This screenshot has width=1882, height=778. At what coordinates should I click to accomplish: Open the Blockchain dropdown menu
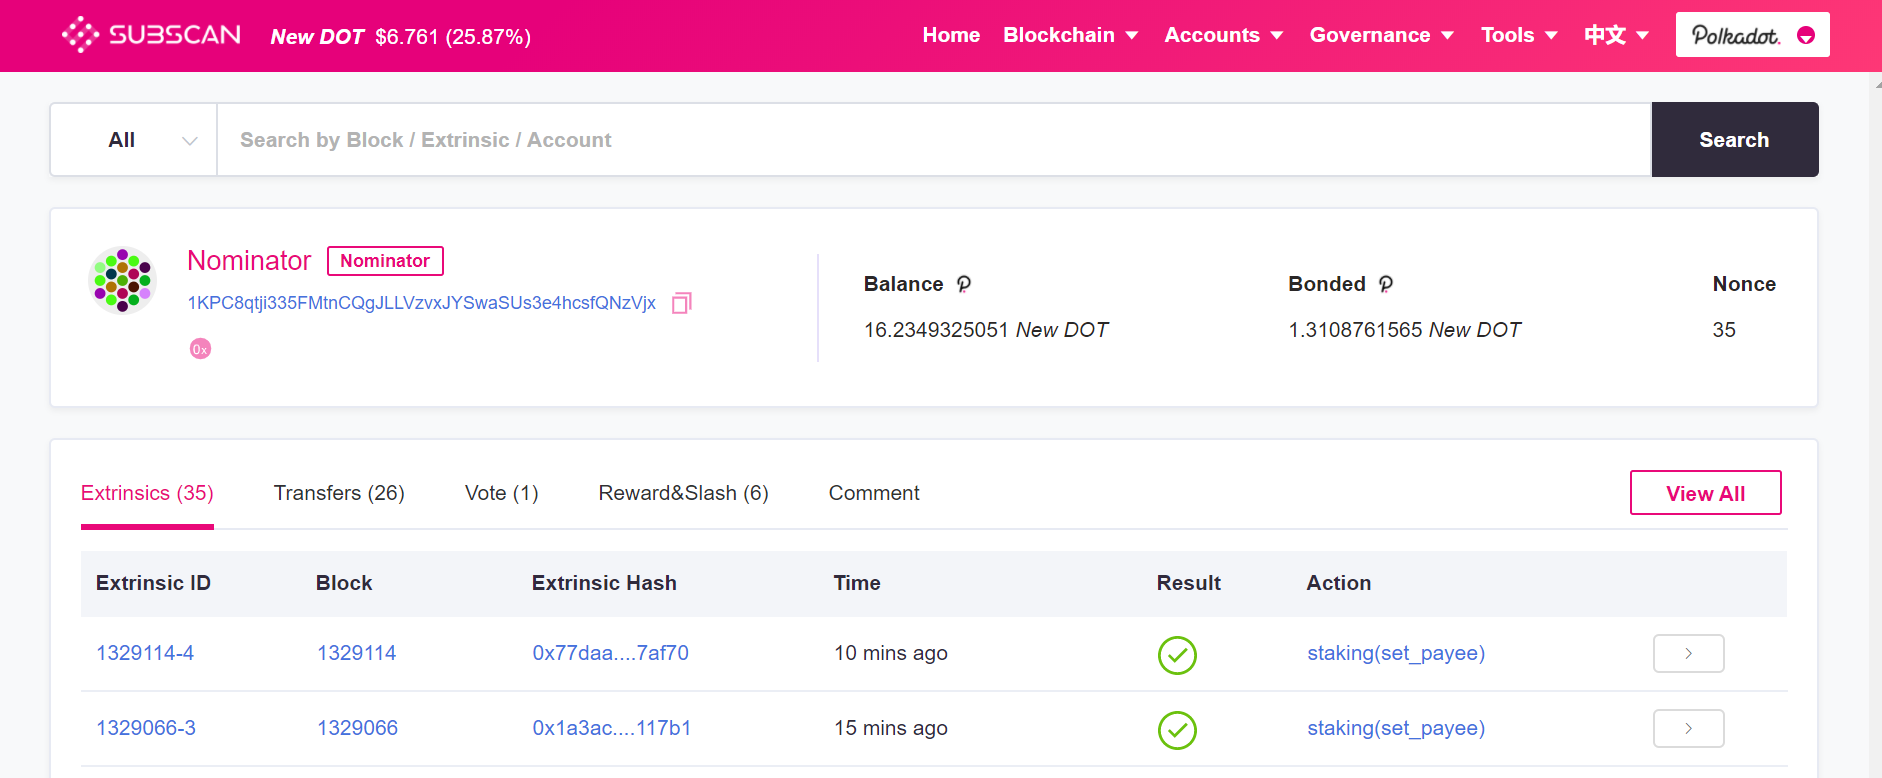pos(1070,35)
